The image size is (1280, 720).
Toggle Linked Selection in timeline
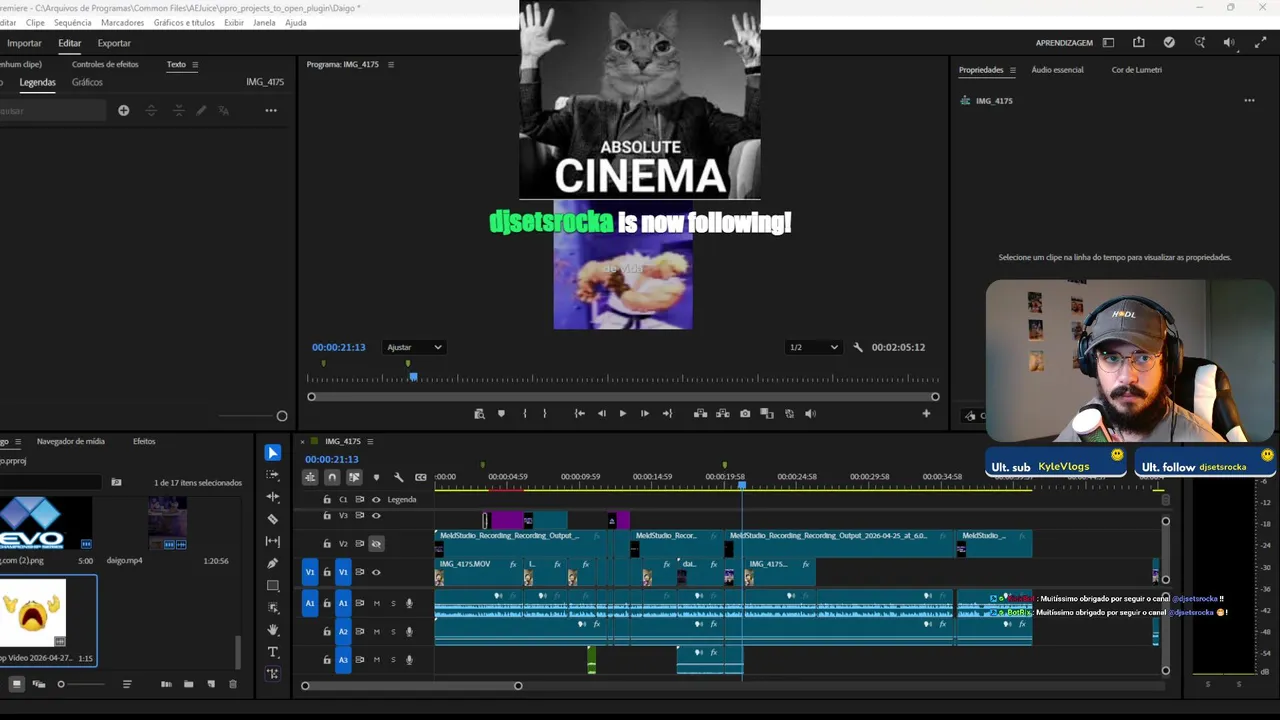(x=354, y=477)
